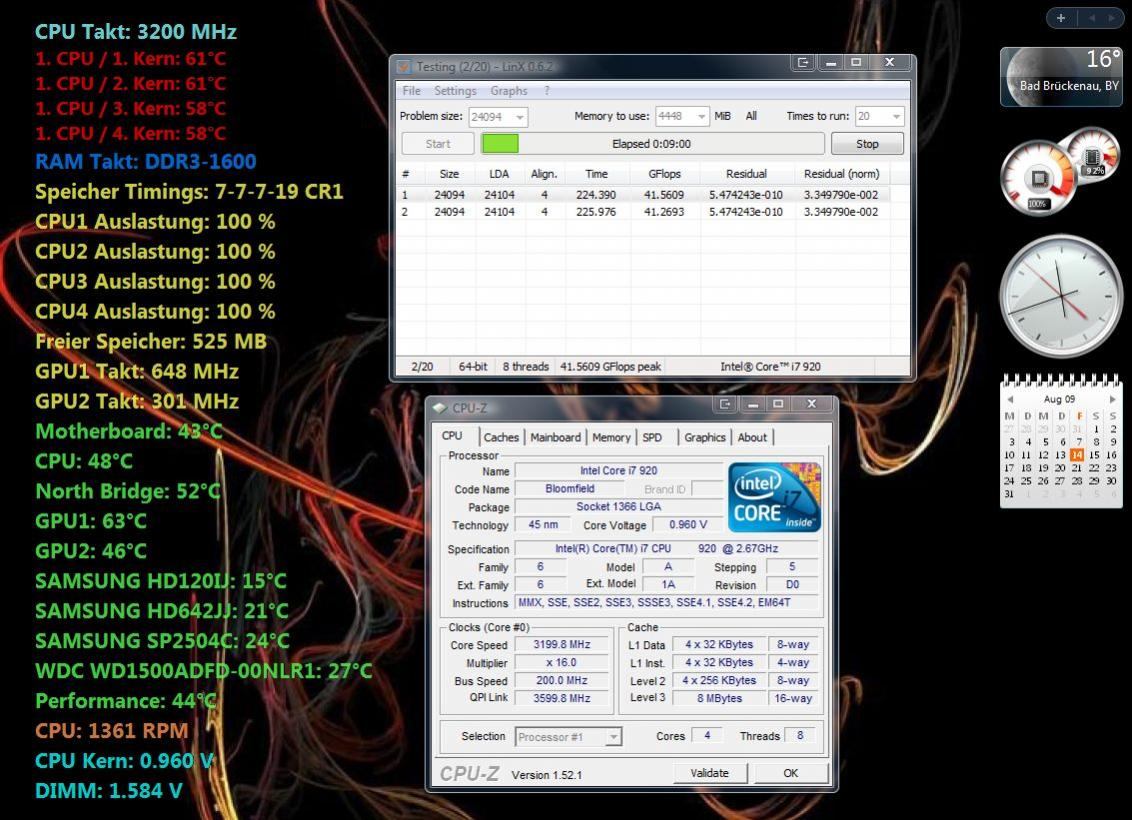
Task: Click the Bus Speed value 200.0 MHz
Action: click(x=562, y=681)
